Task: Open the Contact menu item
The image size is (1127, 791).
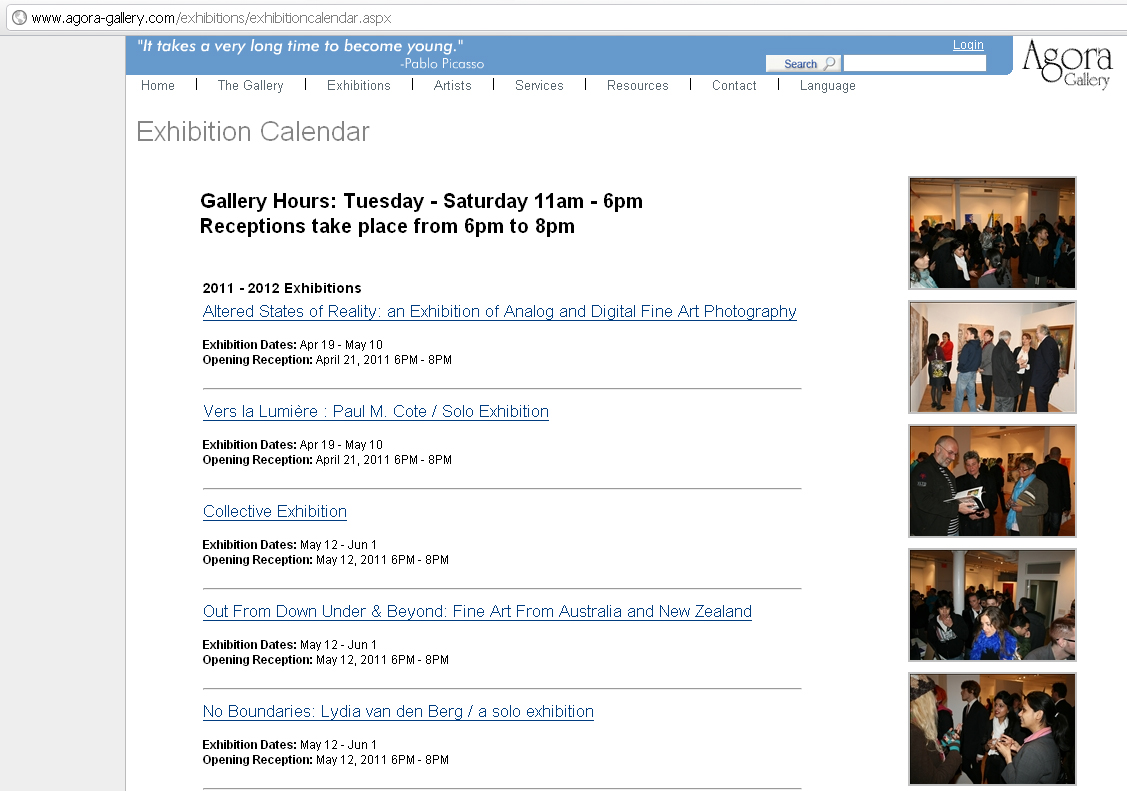Action: click(734, 85)
